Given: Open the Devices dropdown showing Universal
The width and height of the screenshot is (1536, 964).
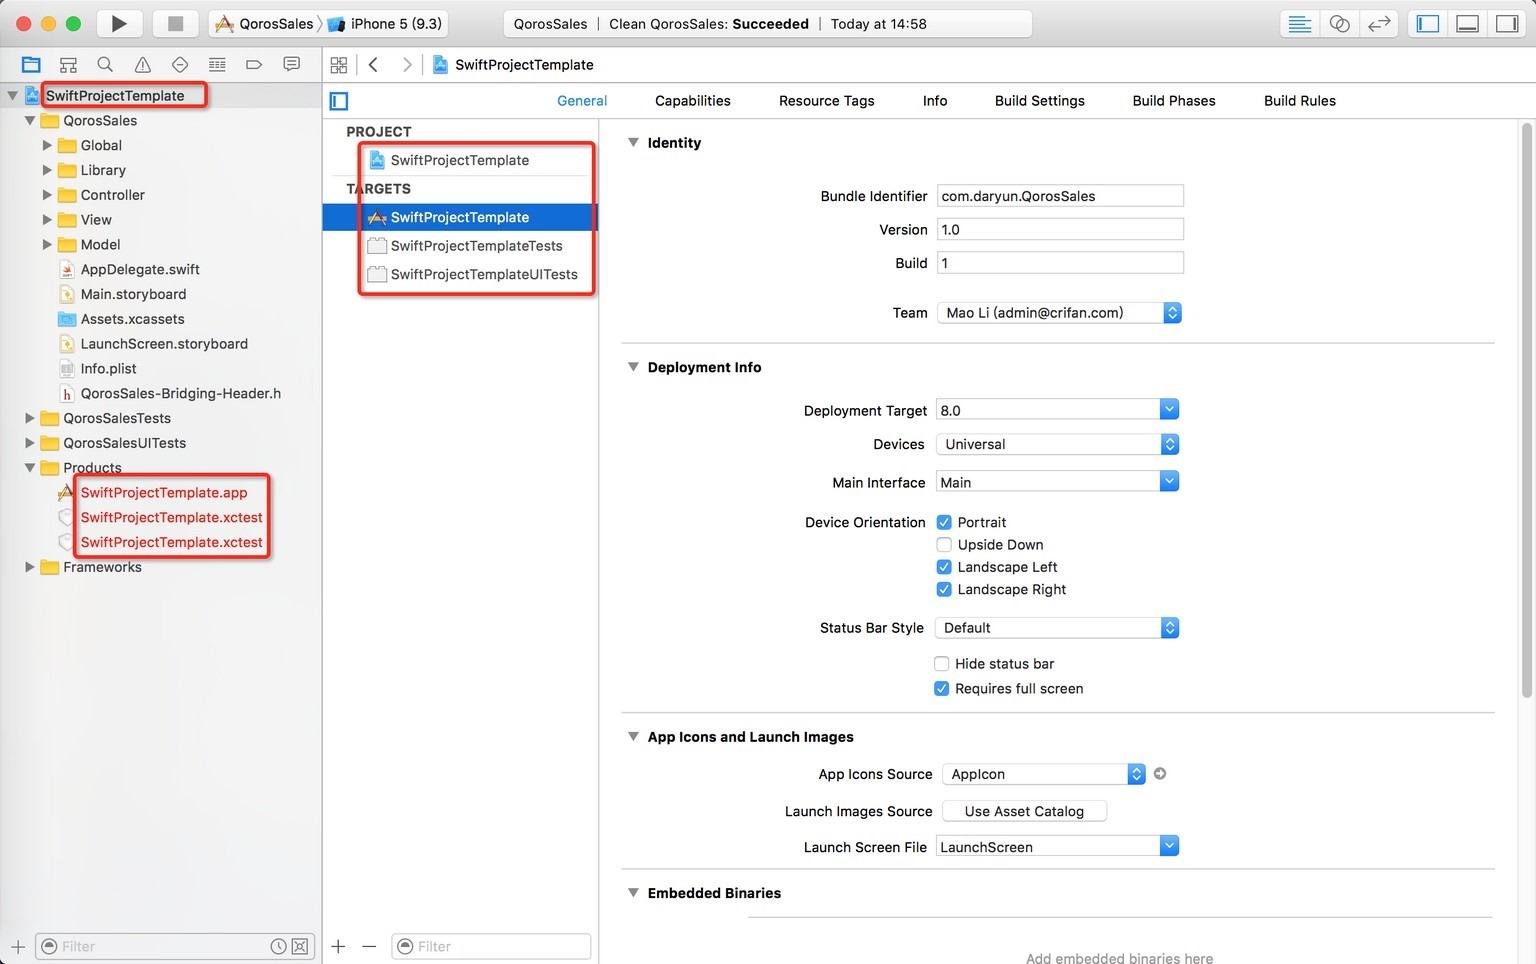Looking at the screenshot, I should pyautogui.click(x=1057, y=444).
